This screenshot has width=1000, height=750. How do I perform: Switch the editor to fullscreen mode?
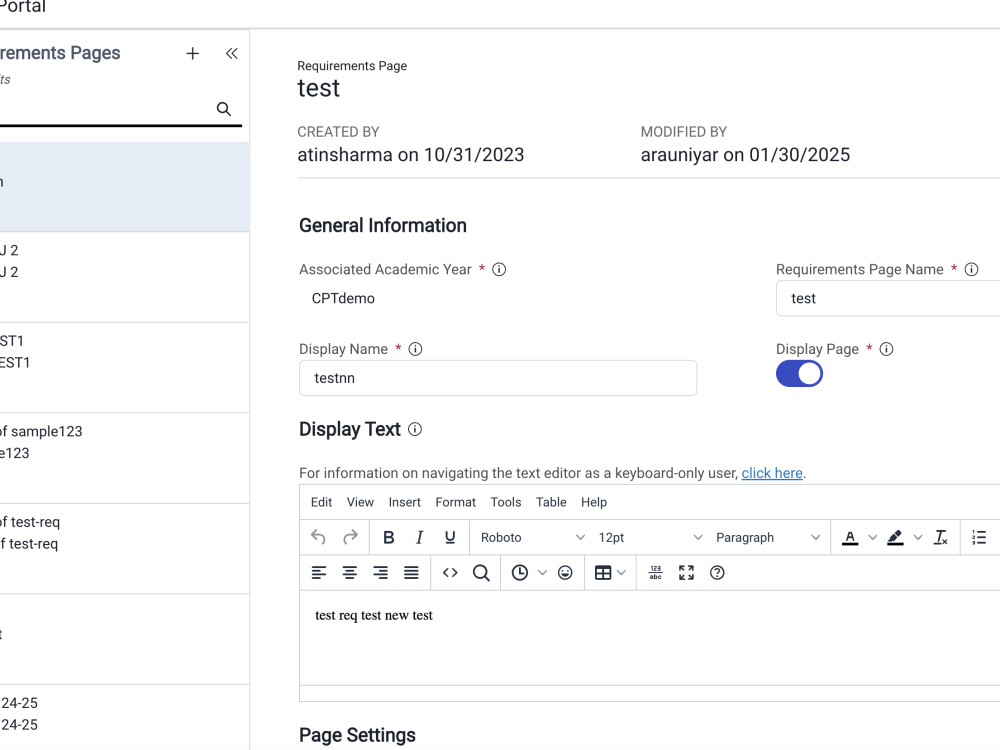pos(686,573)
